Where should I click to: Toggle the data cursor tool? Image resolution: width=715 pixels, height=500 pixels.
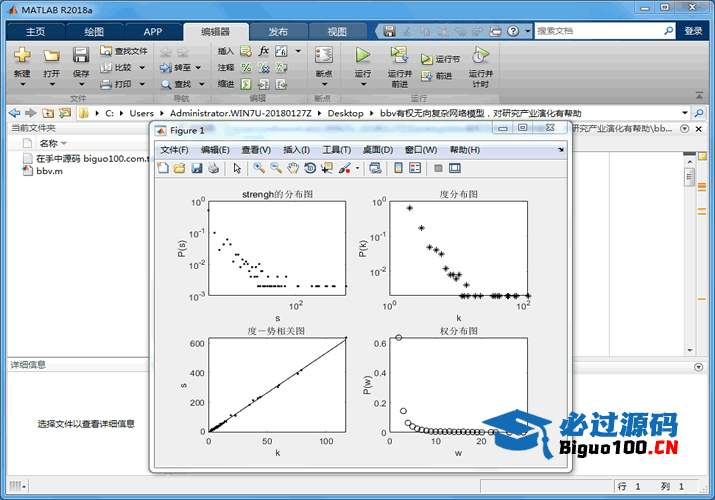pos(326,168)
